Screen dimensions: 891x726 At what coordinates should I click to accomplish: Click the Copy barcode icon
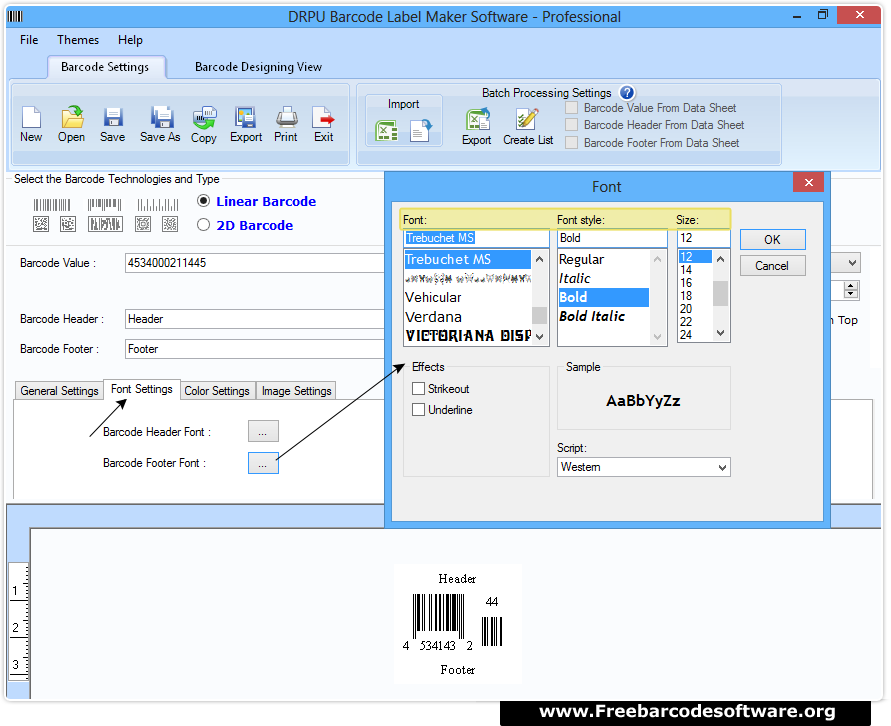204,118
